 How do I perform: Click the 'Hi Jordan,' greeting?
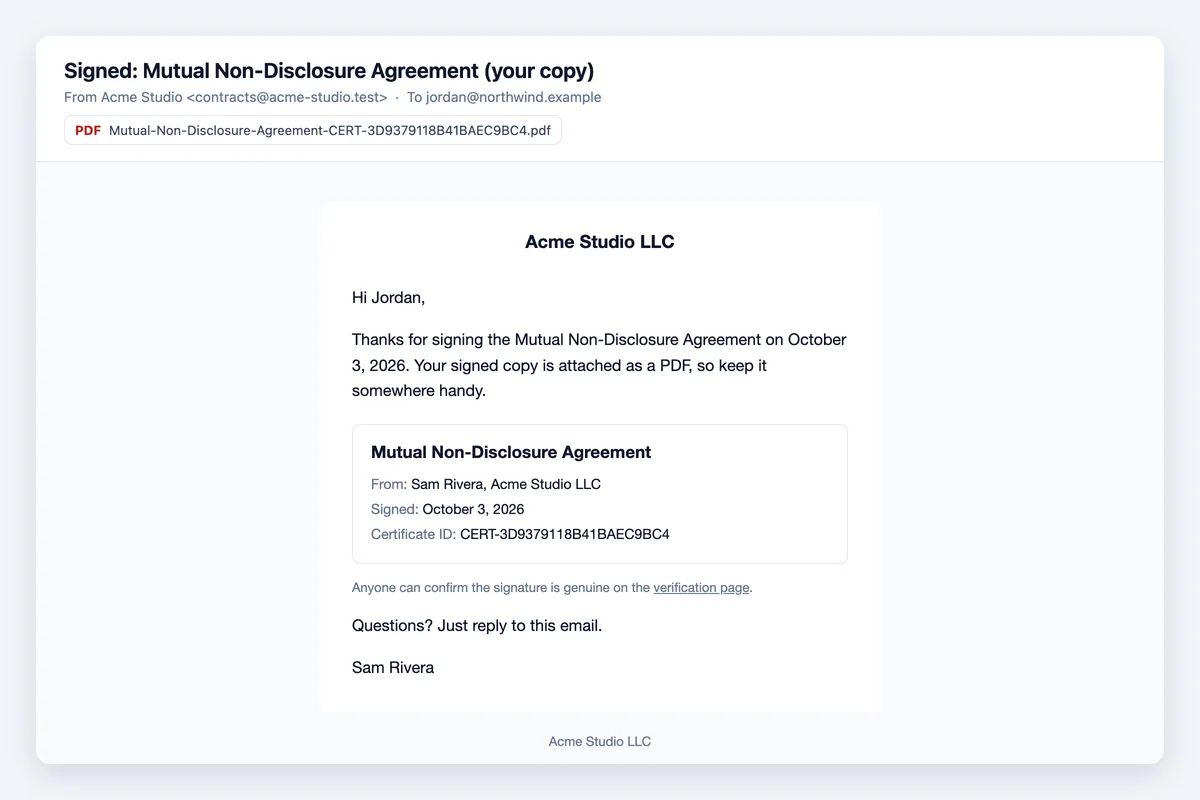pyautogui.click(x=389, y=297)
